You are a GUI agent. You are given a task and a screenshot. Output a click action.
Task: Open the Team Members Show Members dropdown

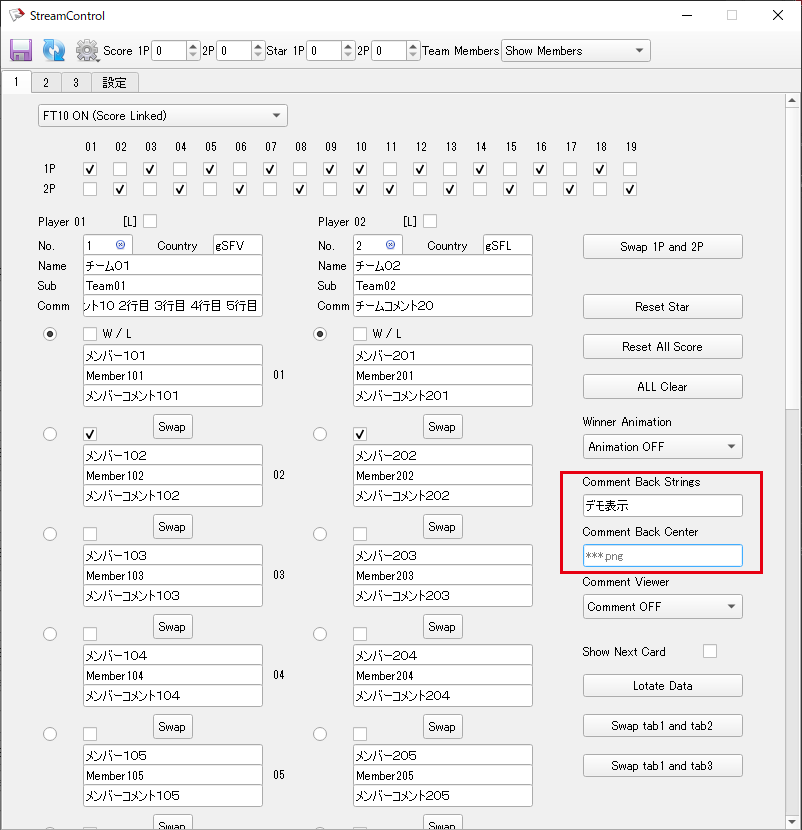pyautogui.click(x=575, y=51)
